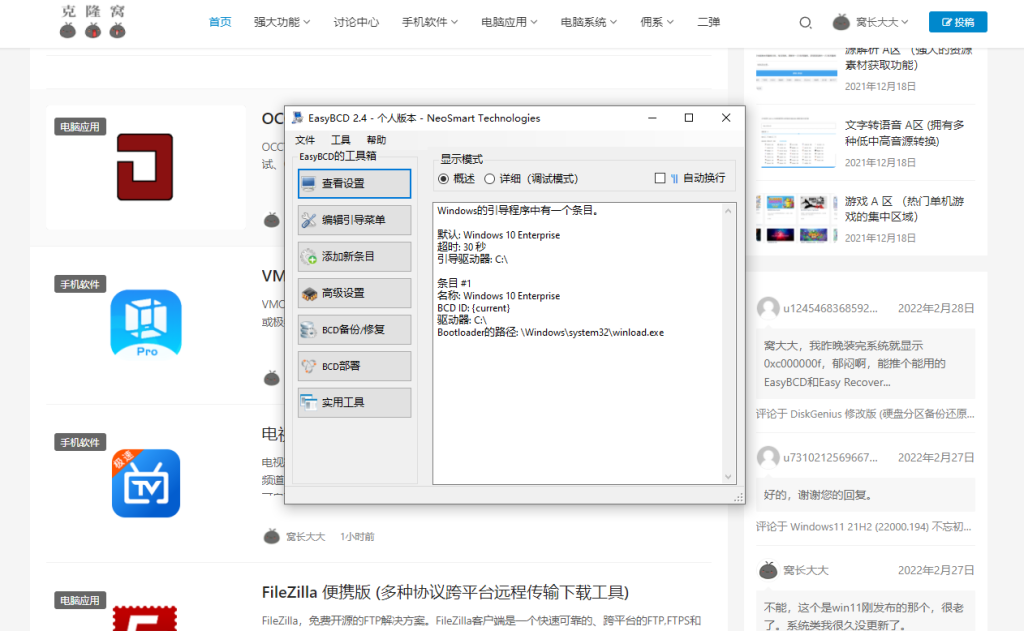This screenshot has height=631, width=1024.
Task: Click the 手机软件 tag on 电视家 card
Action: pos(80,442)
